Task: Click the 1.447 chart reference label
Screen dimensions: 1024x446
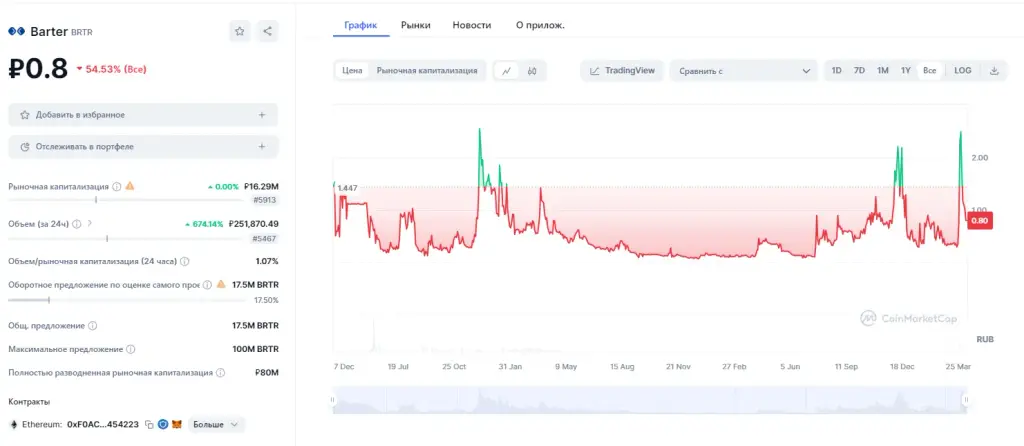Action: tap(346, 188)
